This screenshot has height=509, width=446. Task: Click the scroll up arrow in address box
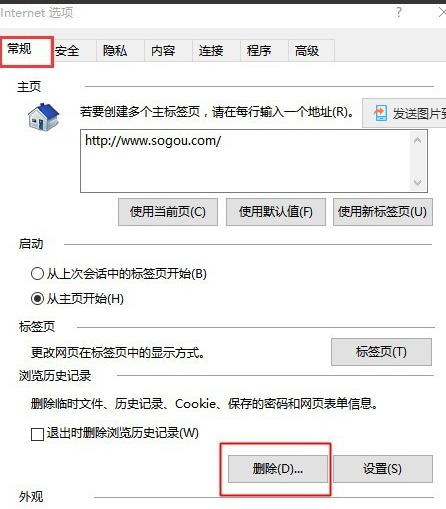(417, 141)
